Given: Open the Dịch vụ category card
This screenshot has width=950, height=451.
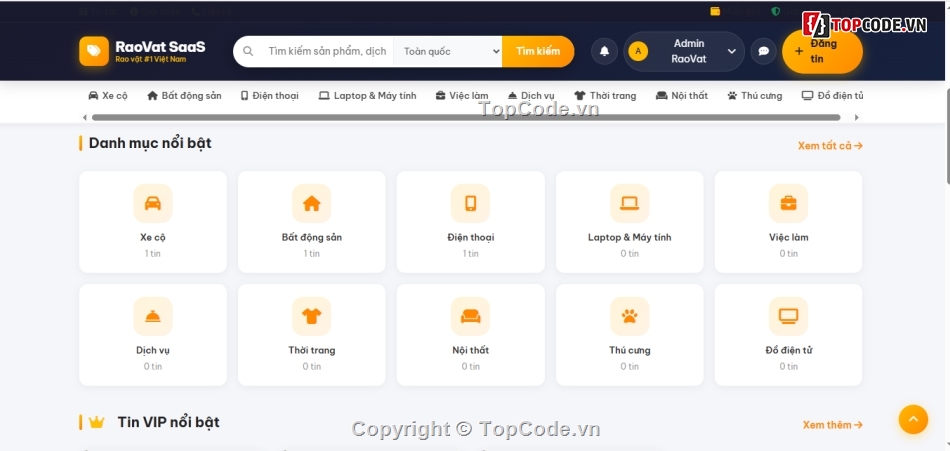Looking at the screenshot, I should pyautogui.click(x=153, y=335).
